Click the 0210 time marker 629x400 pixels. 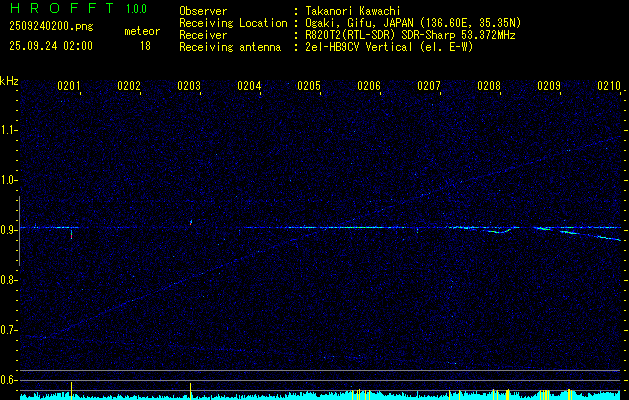point(609,85)
